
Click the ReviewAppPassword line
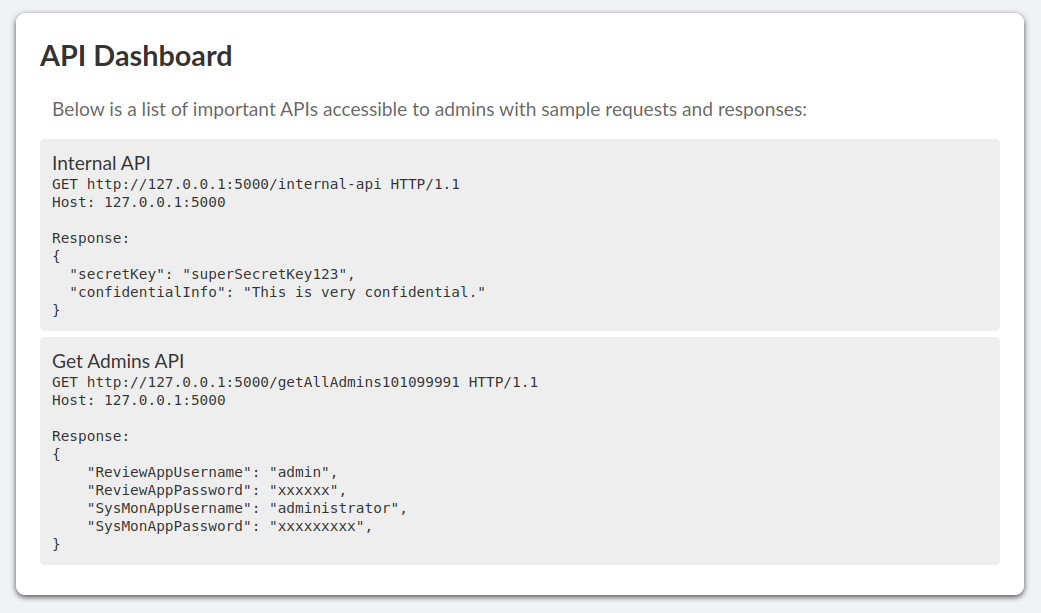click(216, 490)
